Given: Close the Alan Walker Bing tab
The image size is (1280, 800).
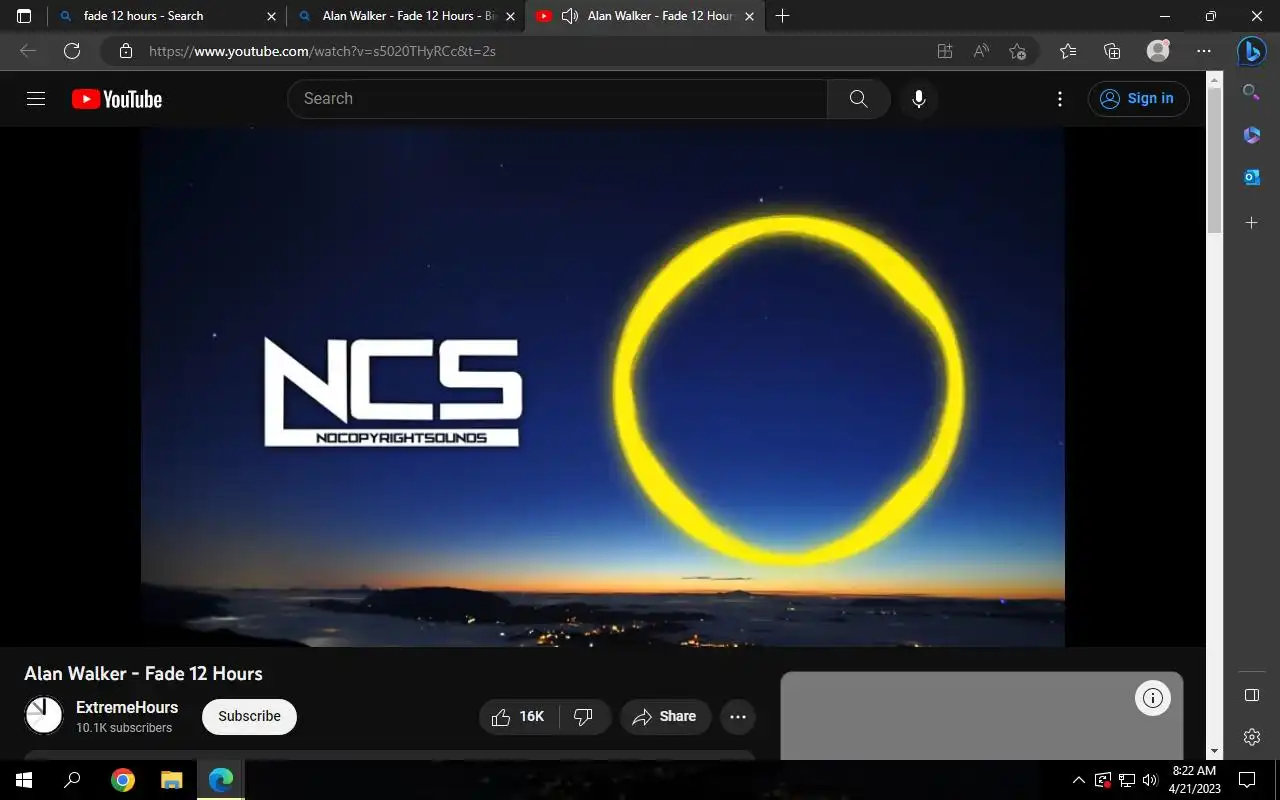Looking at the screenshot, I should [x=511, y=16].
